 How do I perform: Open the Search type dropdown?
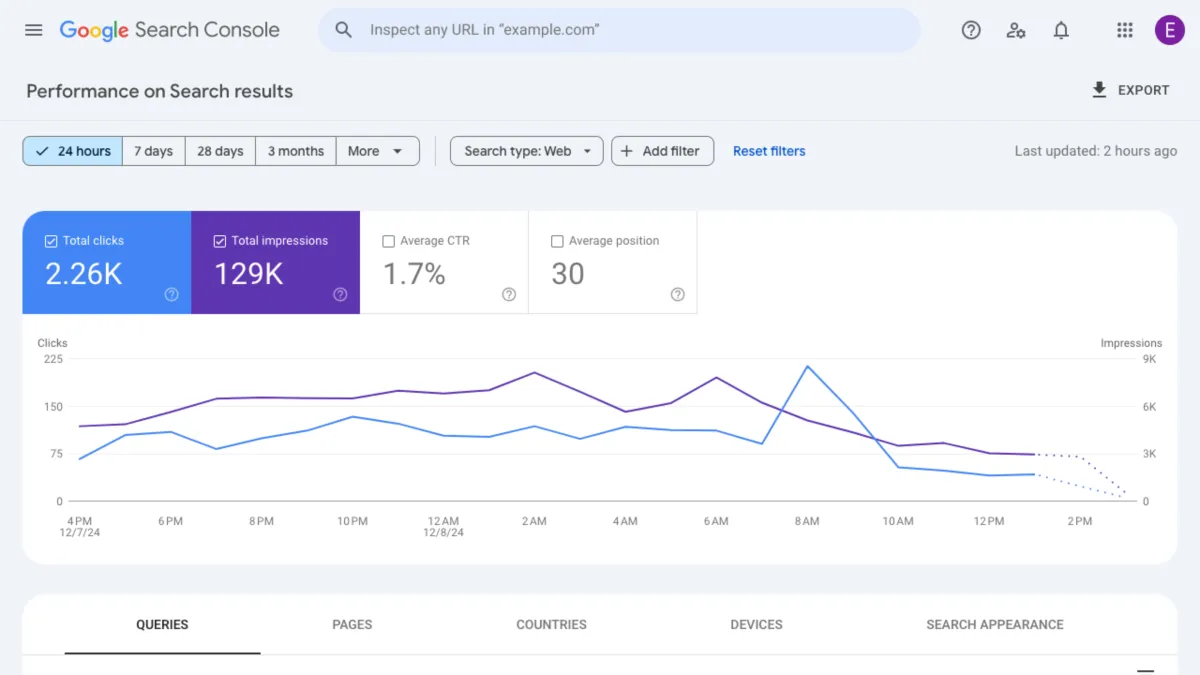[x=525, y=150]
